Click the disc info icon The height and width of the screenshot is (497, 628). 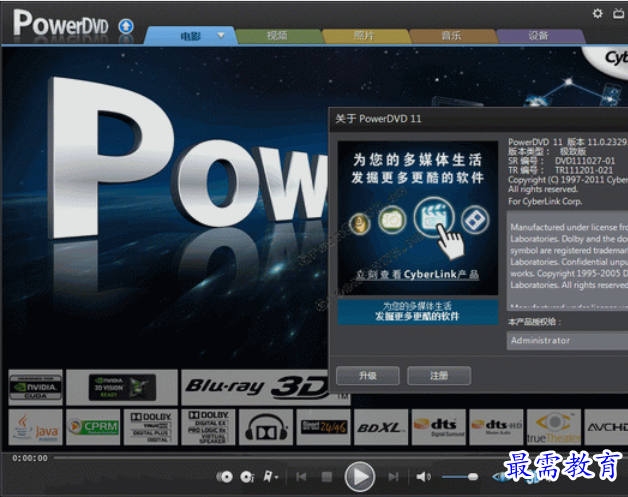pos(247,477)
